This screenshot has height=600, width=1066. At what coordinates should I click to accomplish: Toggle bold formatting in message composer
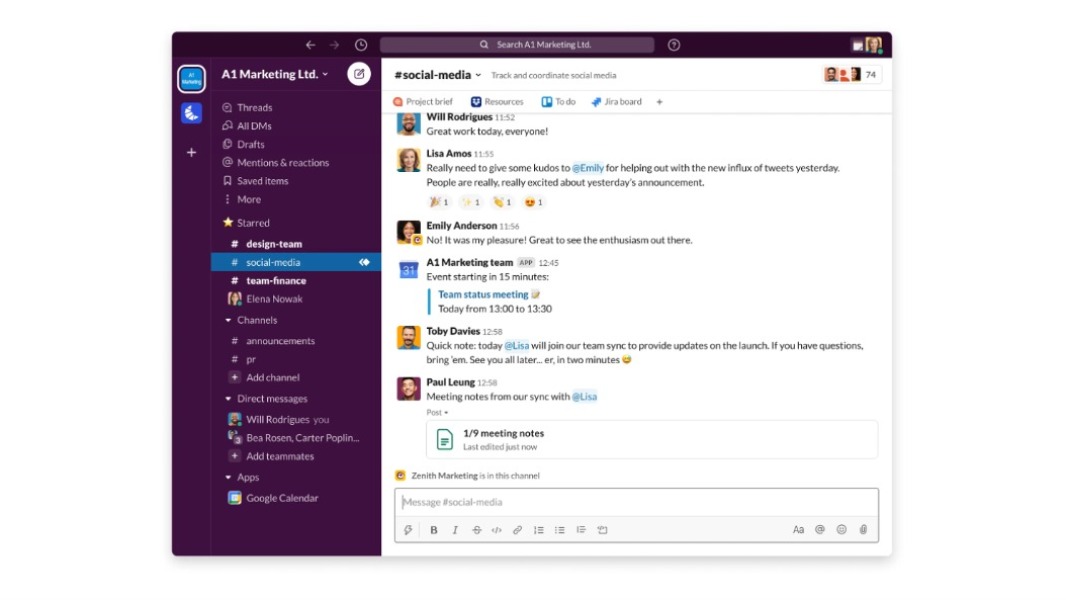coord(434,530)
